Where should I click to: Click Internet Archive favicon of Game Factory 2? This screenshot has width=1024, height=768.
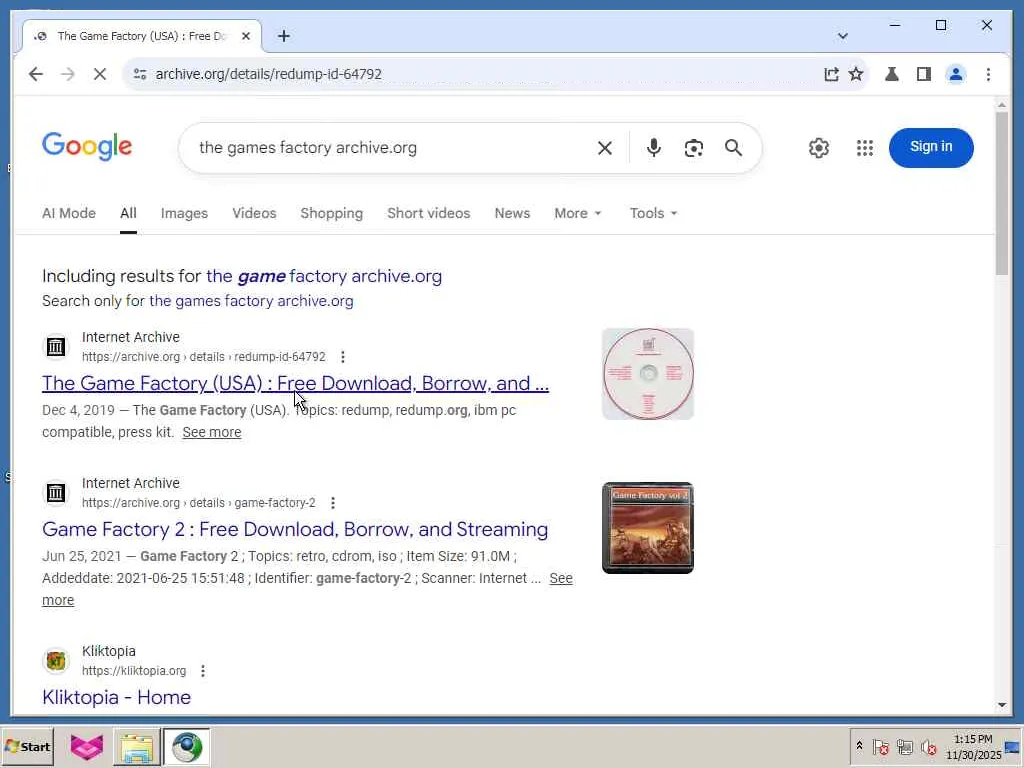(56, 492)
